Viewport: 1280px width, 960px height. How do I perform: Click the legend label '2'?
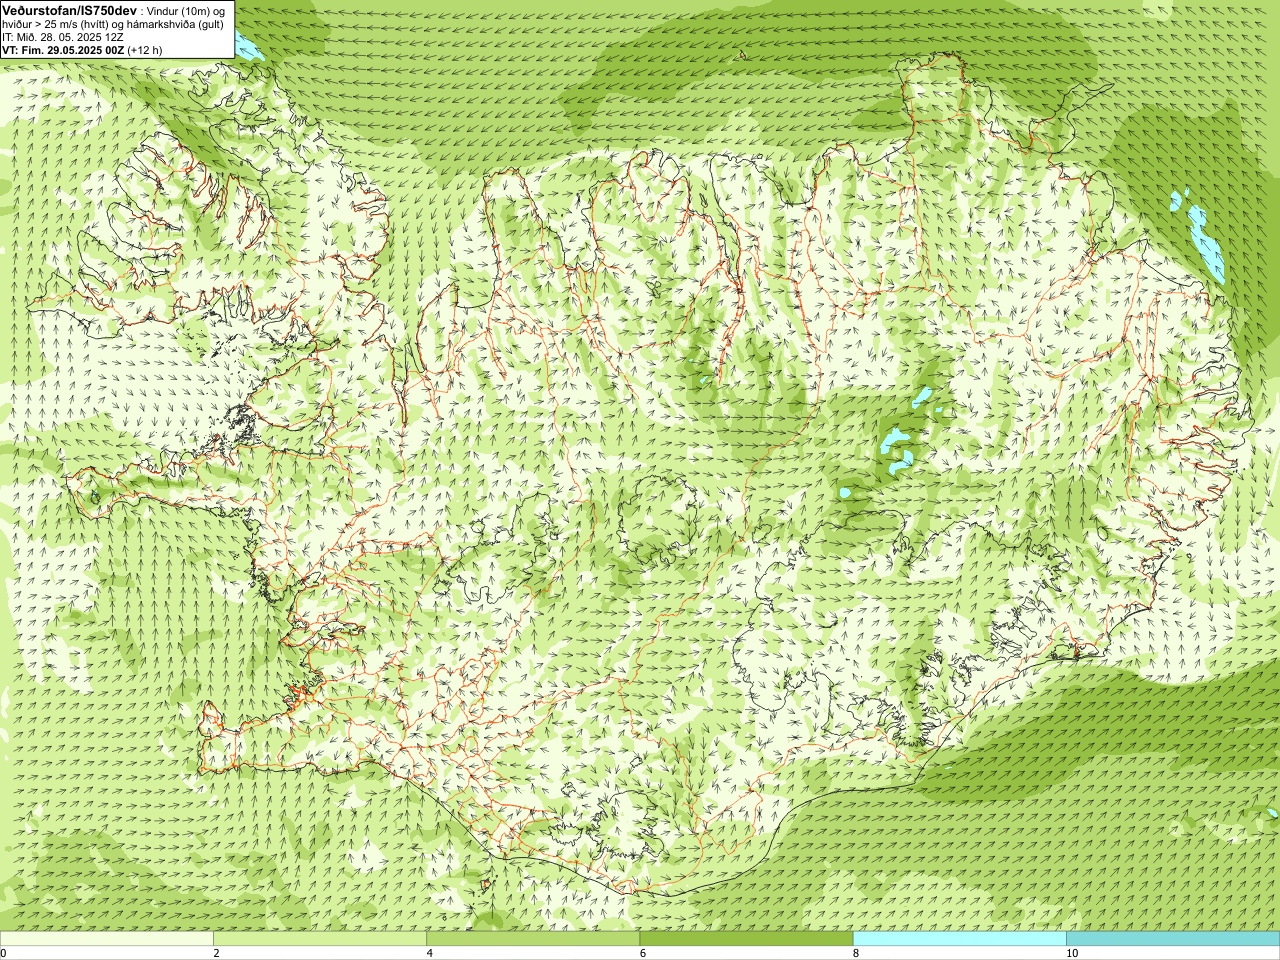[x=216, y=953]
